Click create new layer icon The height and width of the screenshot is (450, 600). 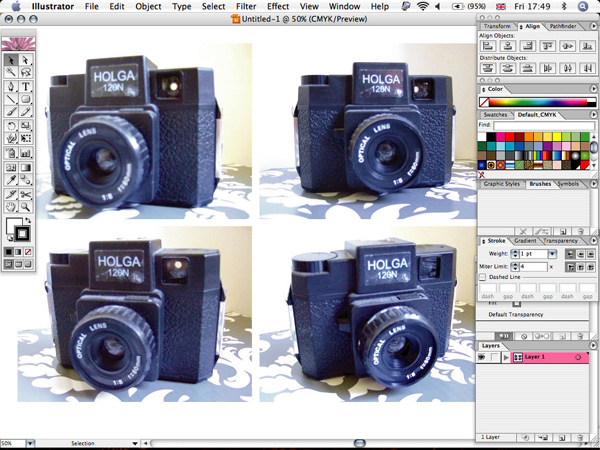tap(562, 437)
